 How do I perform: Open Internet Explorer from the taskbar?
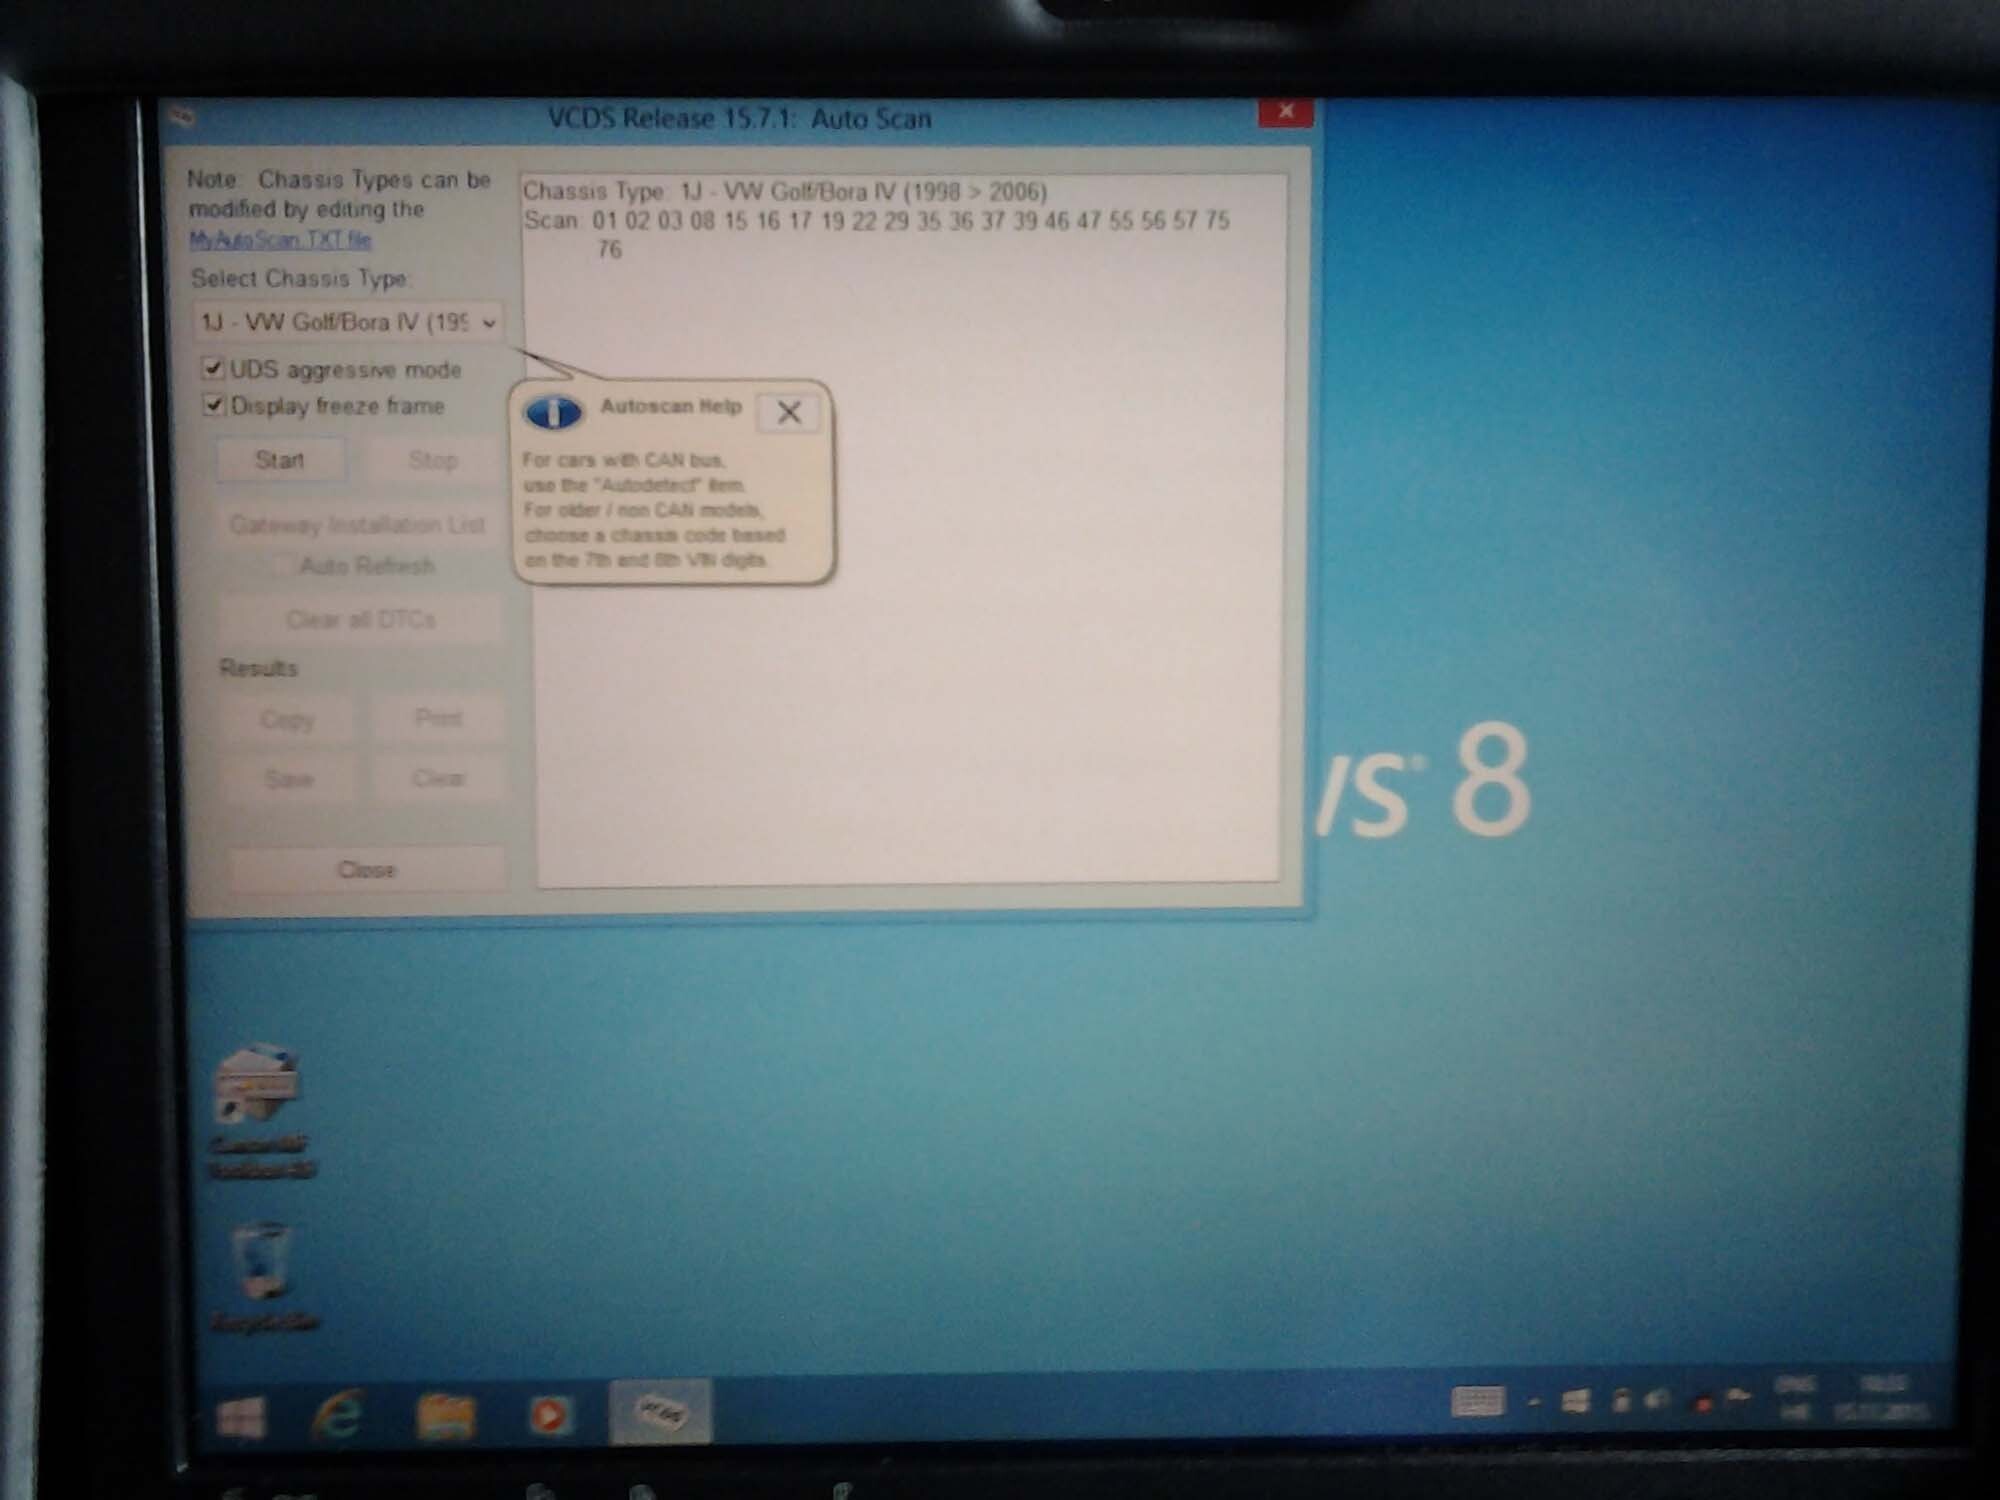pyautogui.click(x=338, y=1414)
